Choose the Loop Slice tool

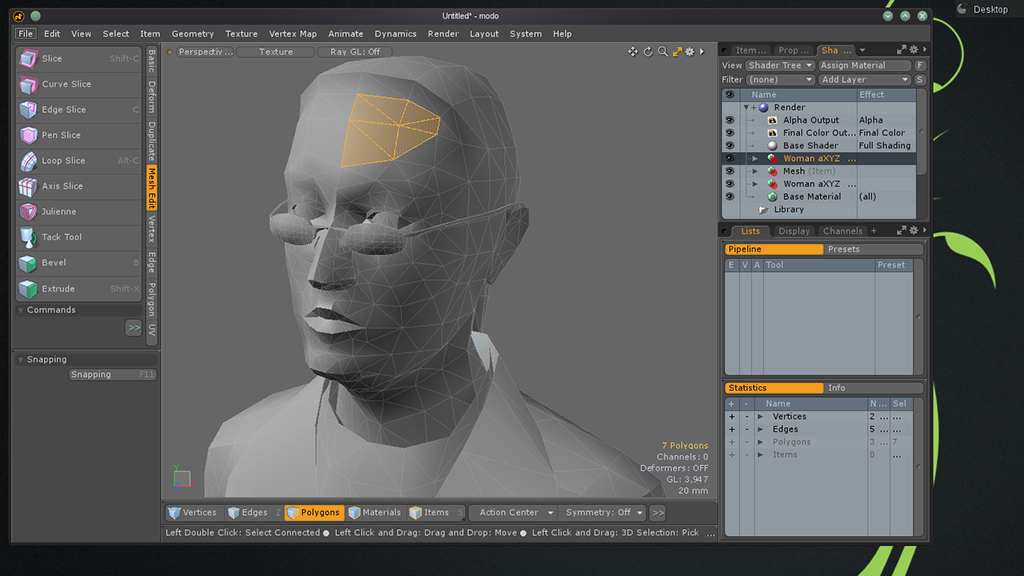point(78,161)
